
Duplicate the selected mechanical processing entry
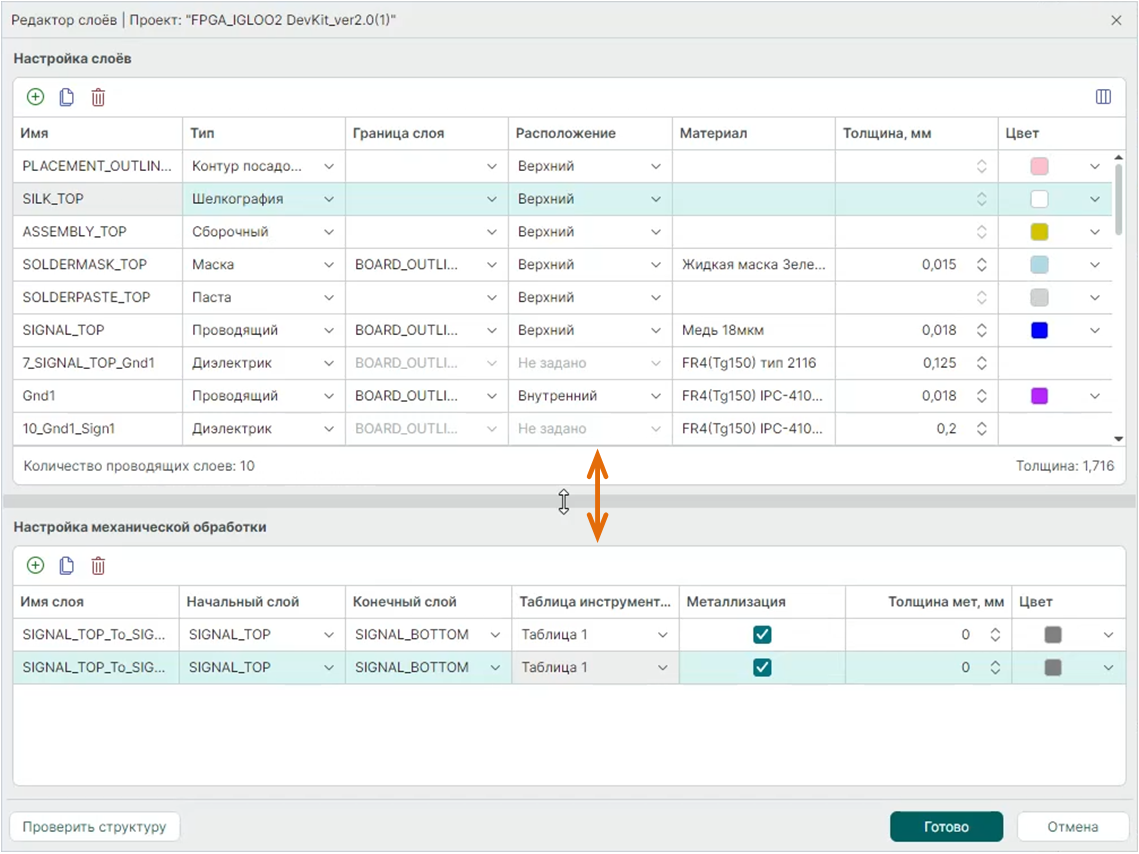(x=67, y=566)
